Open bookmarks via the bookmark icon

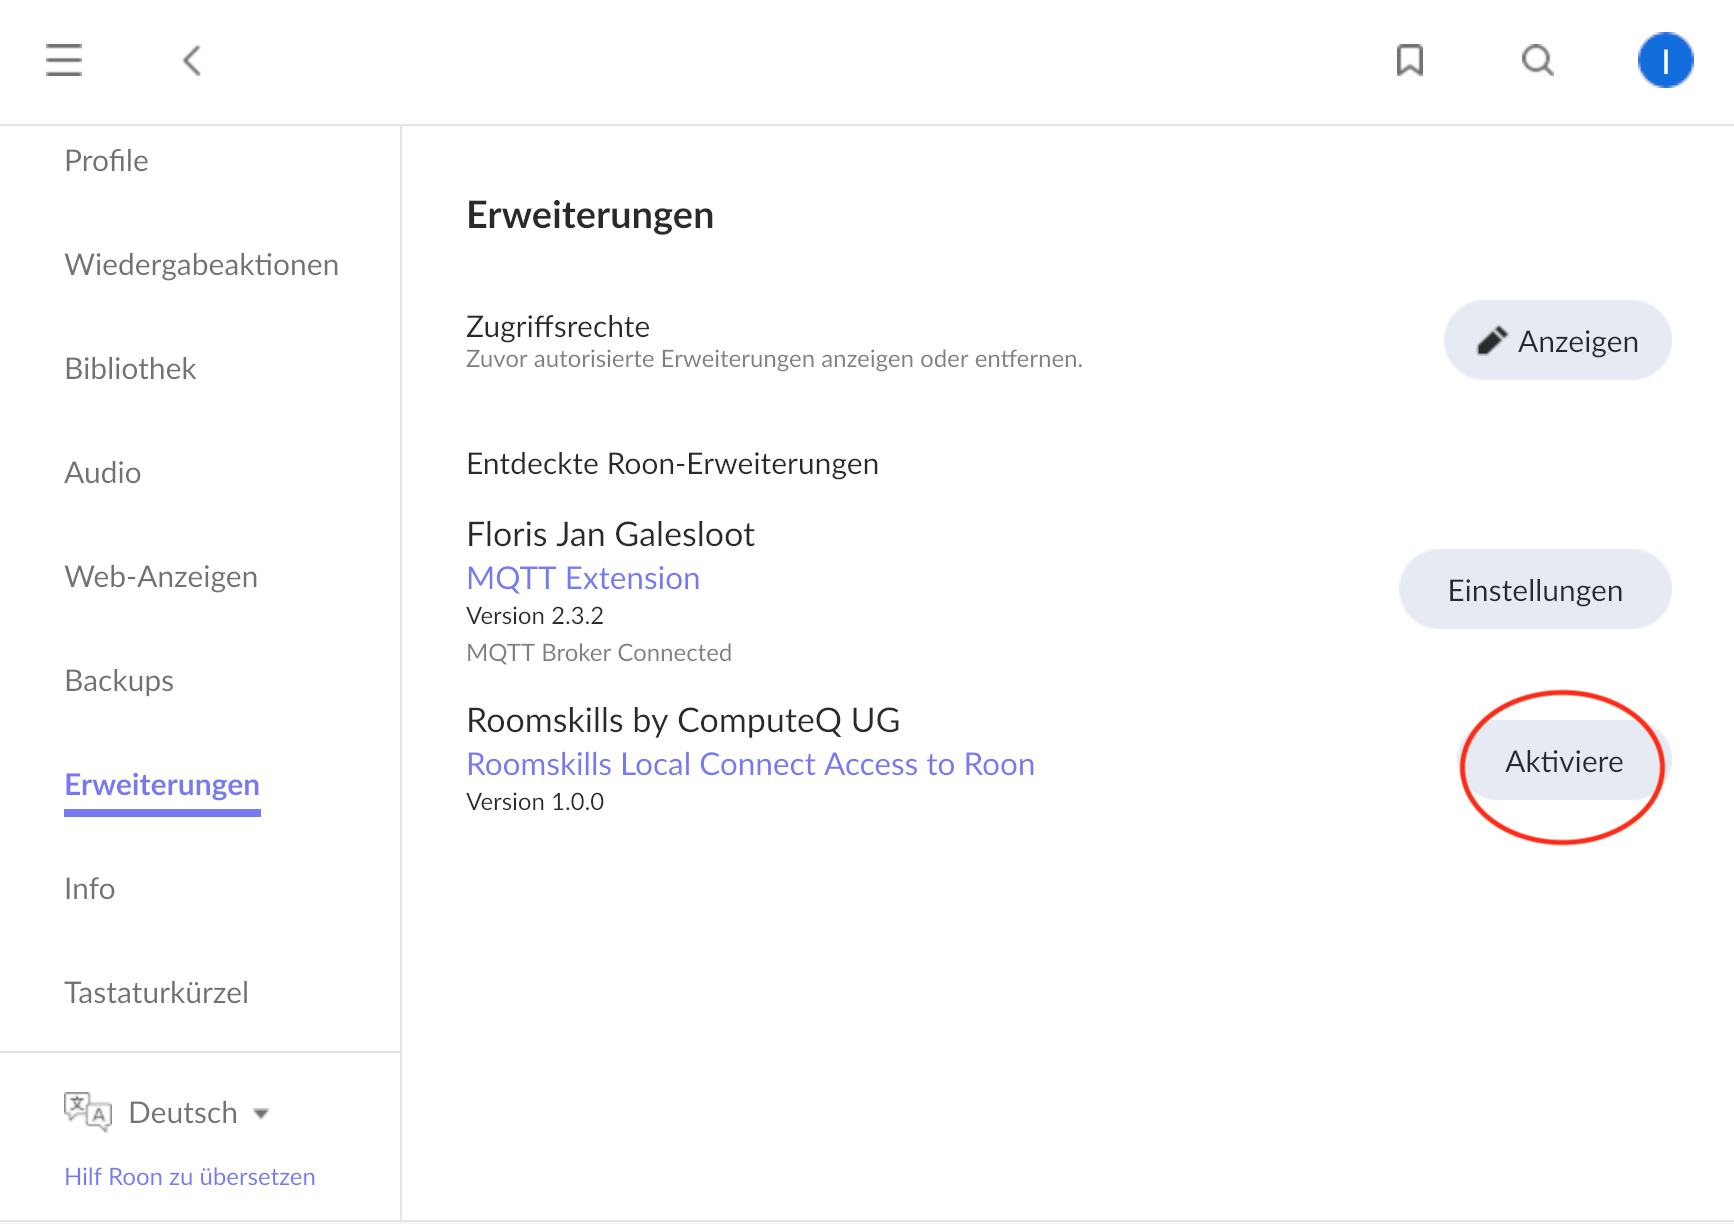(1409, 60)
